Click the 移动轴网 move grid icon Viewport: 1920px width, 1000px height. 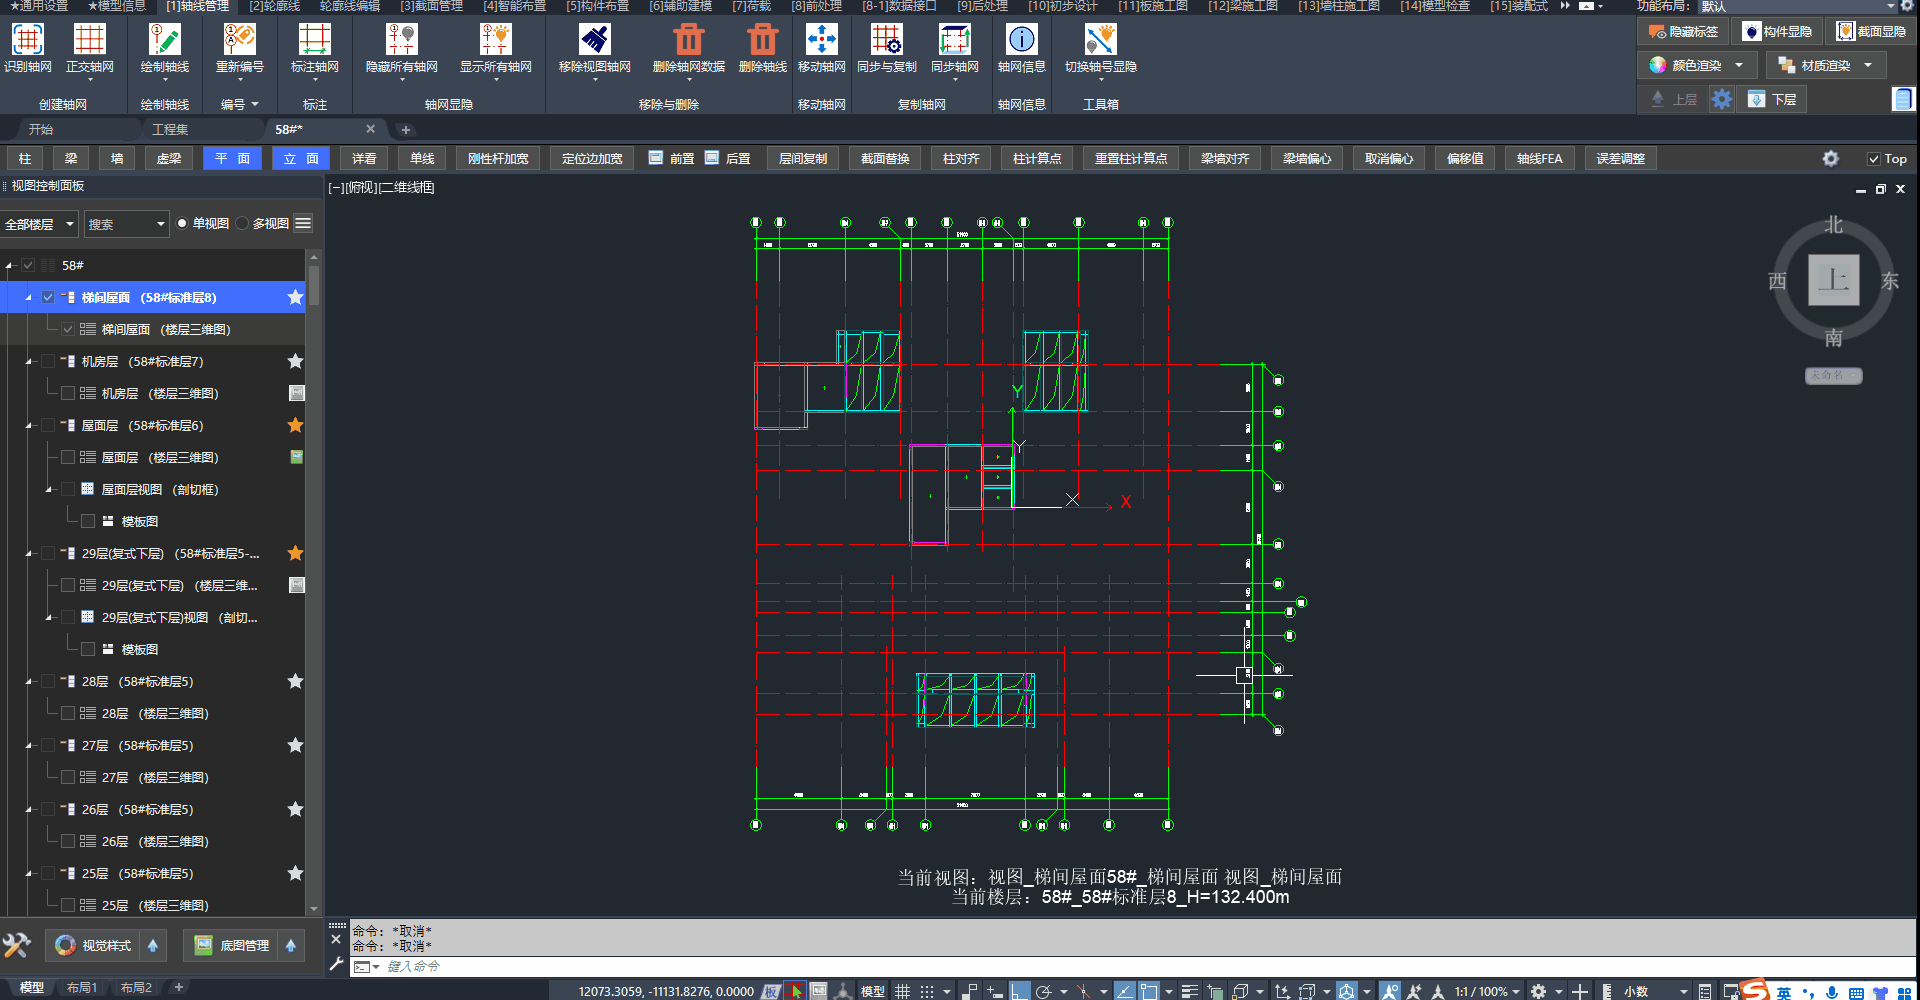click(821, 40)
